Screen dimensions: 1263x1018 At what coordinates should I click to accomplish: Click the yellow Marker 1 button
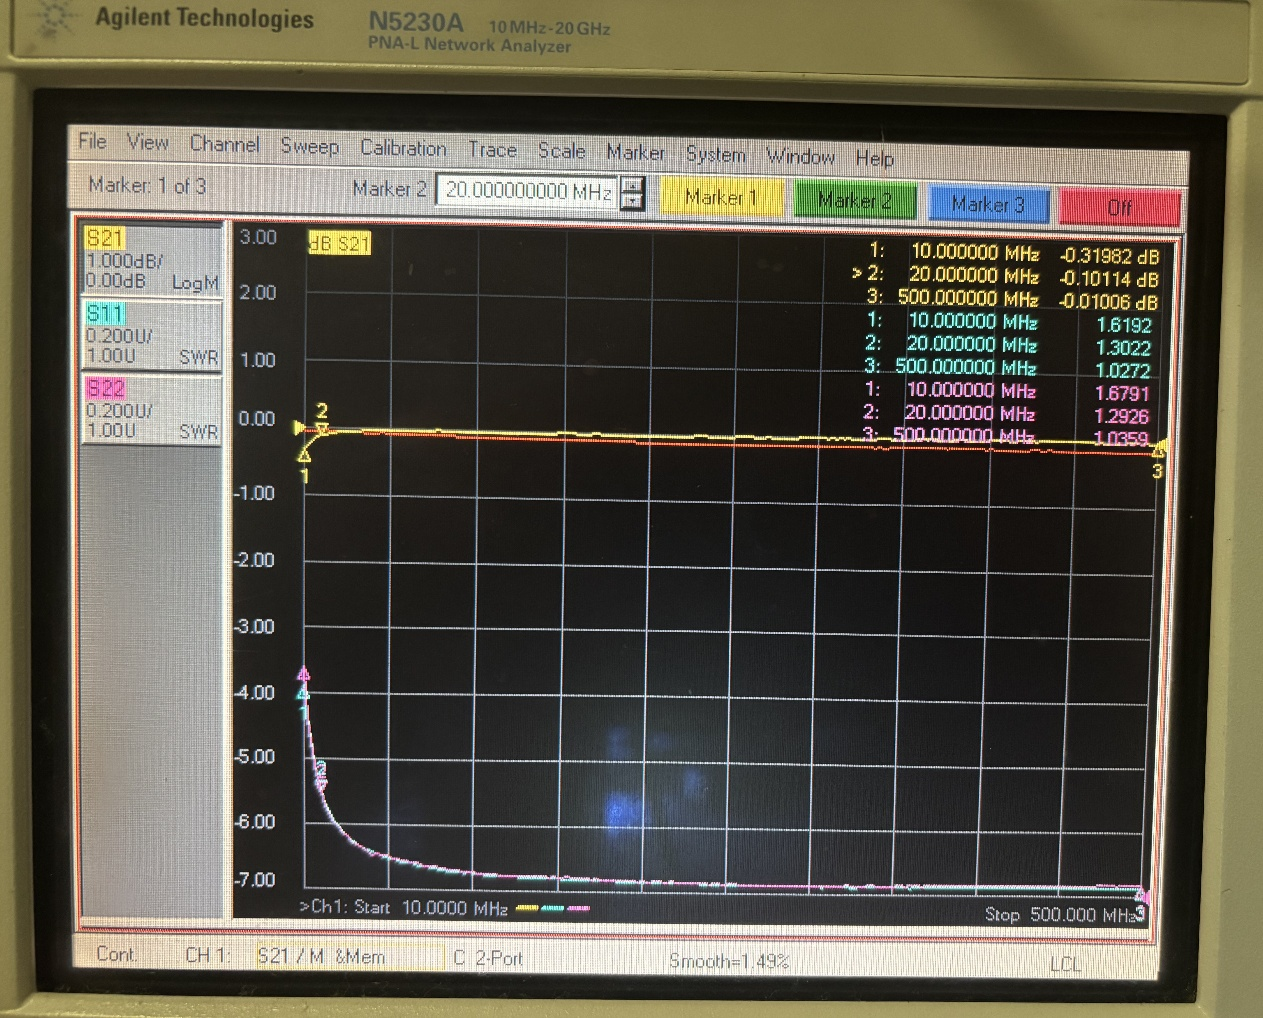tap(720, 198)
